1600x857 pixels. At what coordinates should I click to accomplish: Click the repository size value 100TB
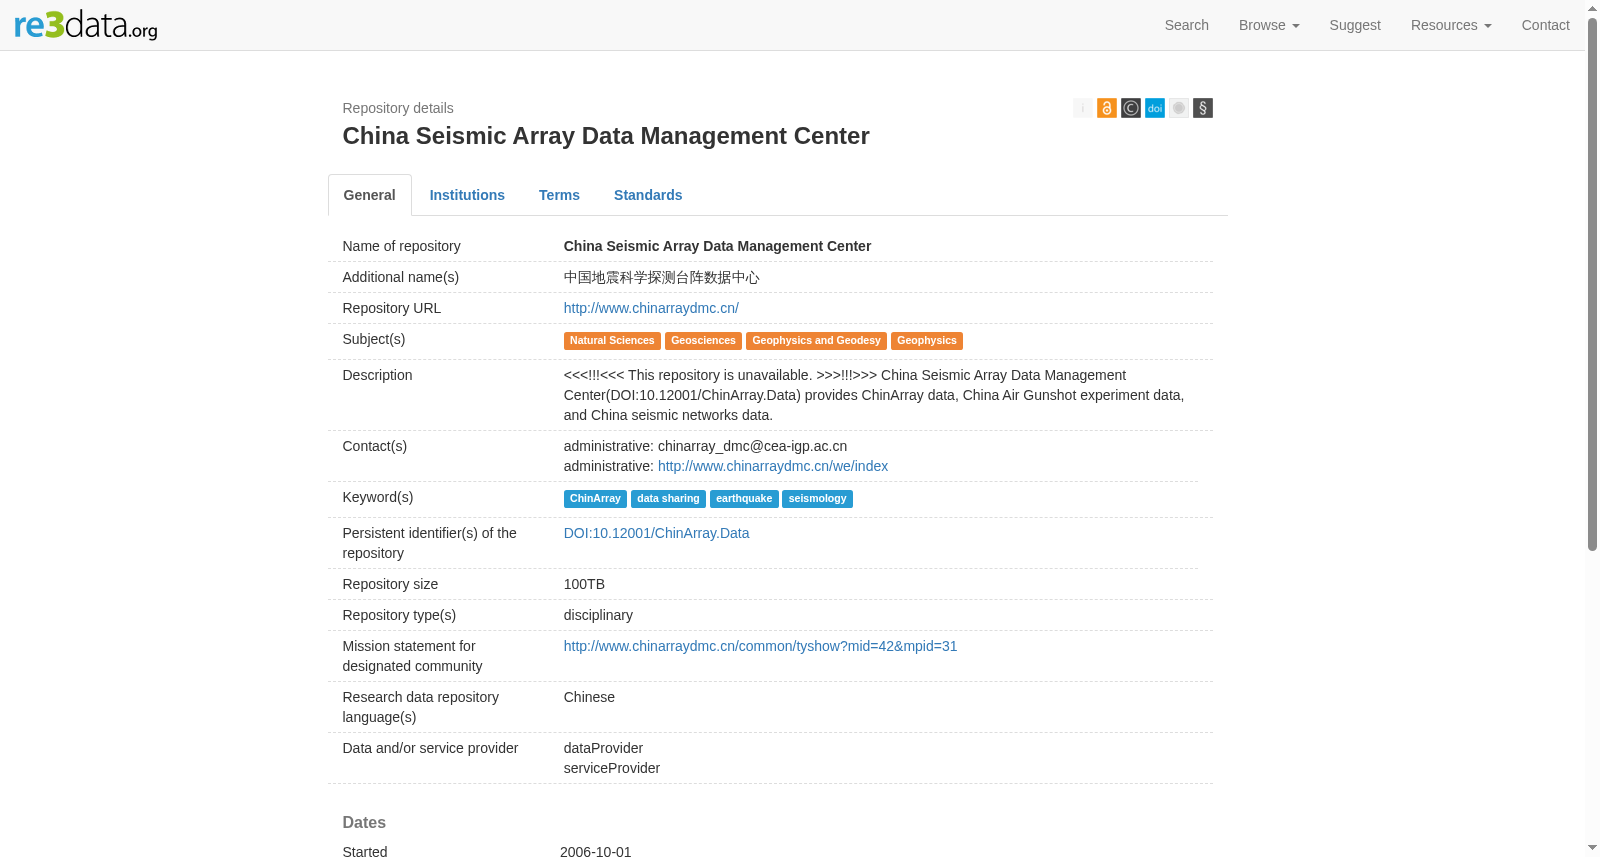tap(584, 584)
